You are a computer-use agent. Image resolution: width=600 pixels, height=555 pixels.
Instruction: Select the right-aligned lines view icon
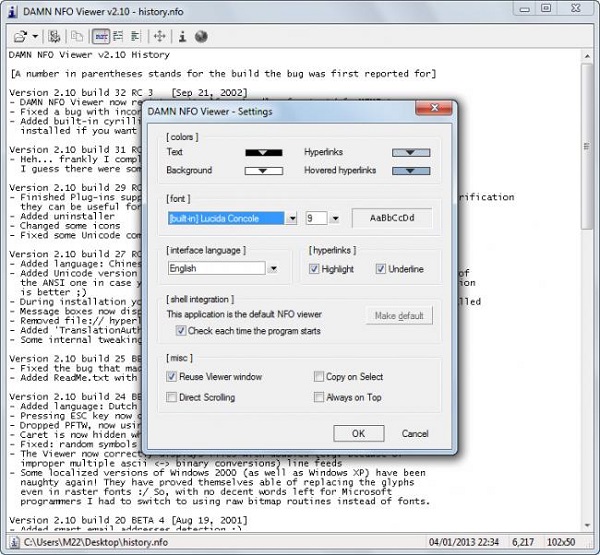click(x=135, y=36)
